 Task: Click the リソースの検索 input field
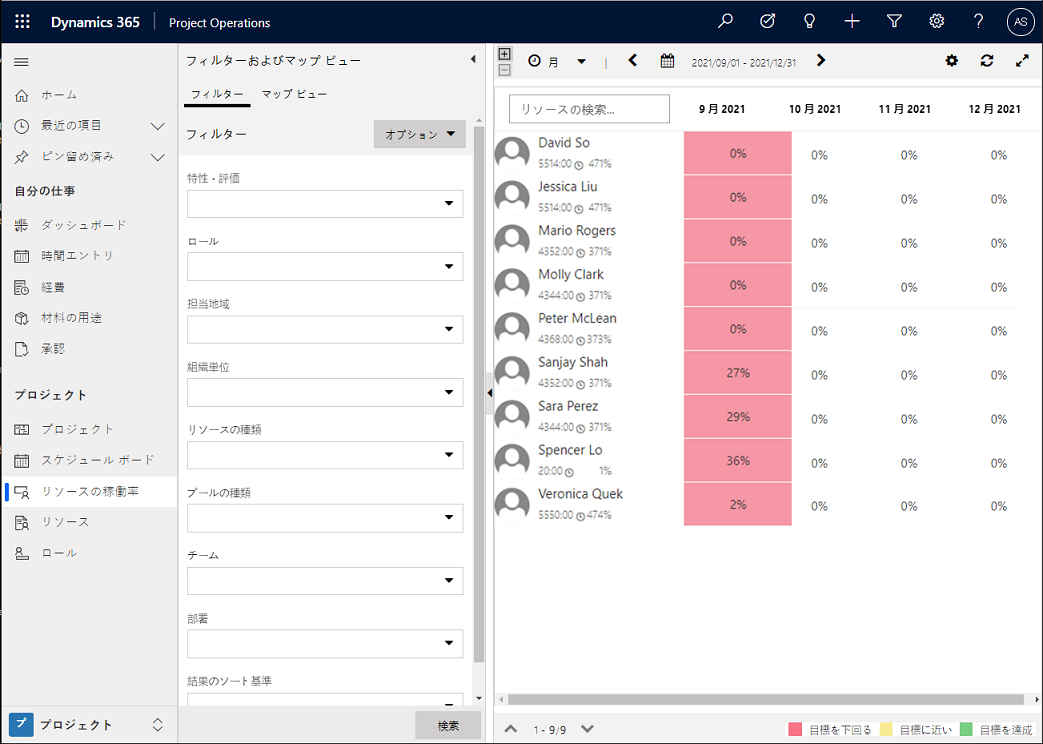(589, 108)
